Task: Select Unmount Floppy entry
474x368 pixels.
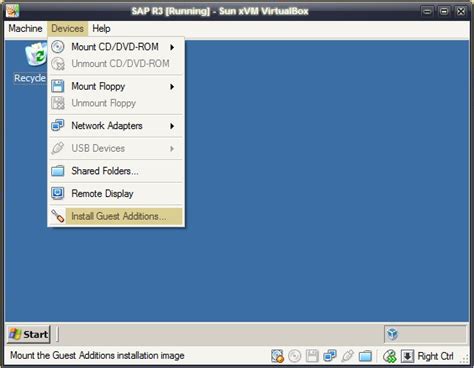Action: (x=116, y=103)
